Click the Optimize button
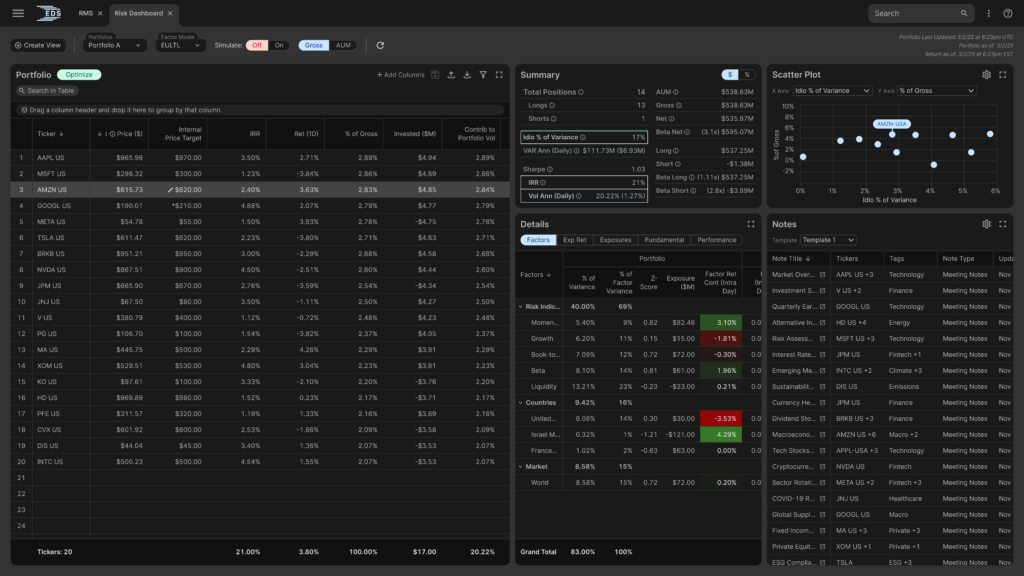The width and height of the screenshot is (1024, 576). point(79,75)
